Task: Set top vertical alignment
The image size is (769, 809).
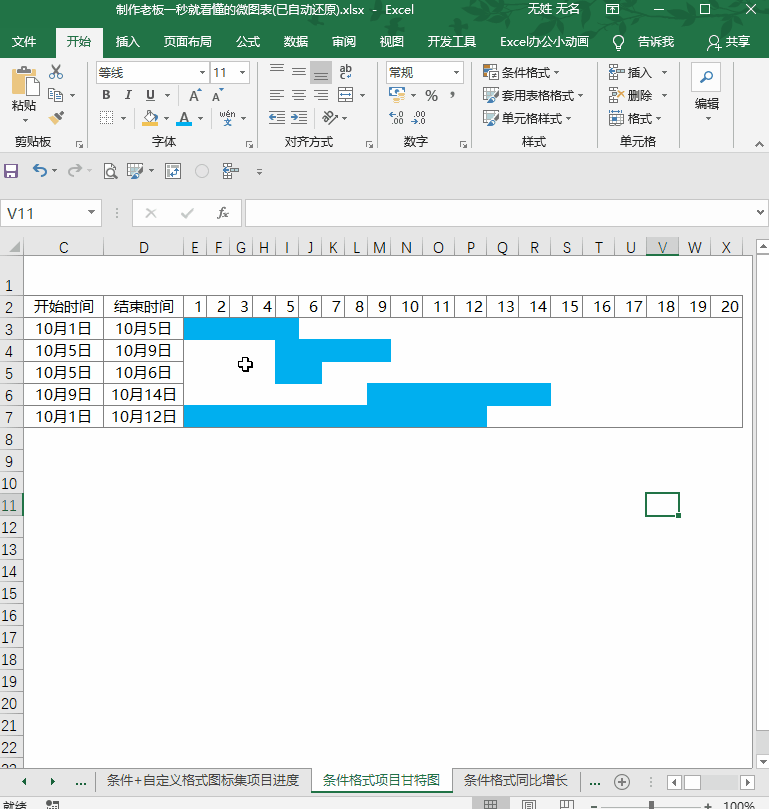Action: [x=277, y=72]
